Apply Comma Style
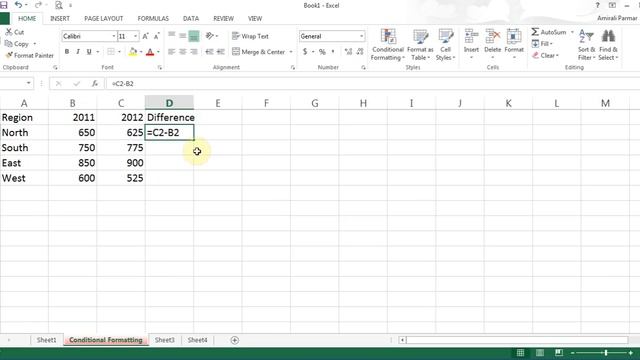This screenshot has height=360, width=640. click(333, 52)
